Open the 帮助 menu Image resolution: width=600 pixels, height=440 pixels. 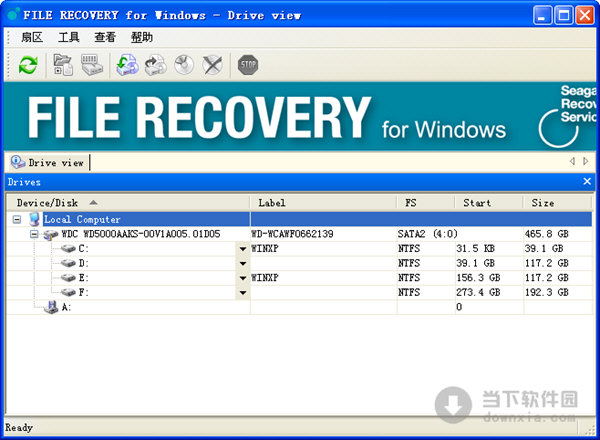point(142,37)
